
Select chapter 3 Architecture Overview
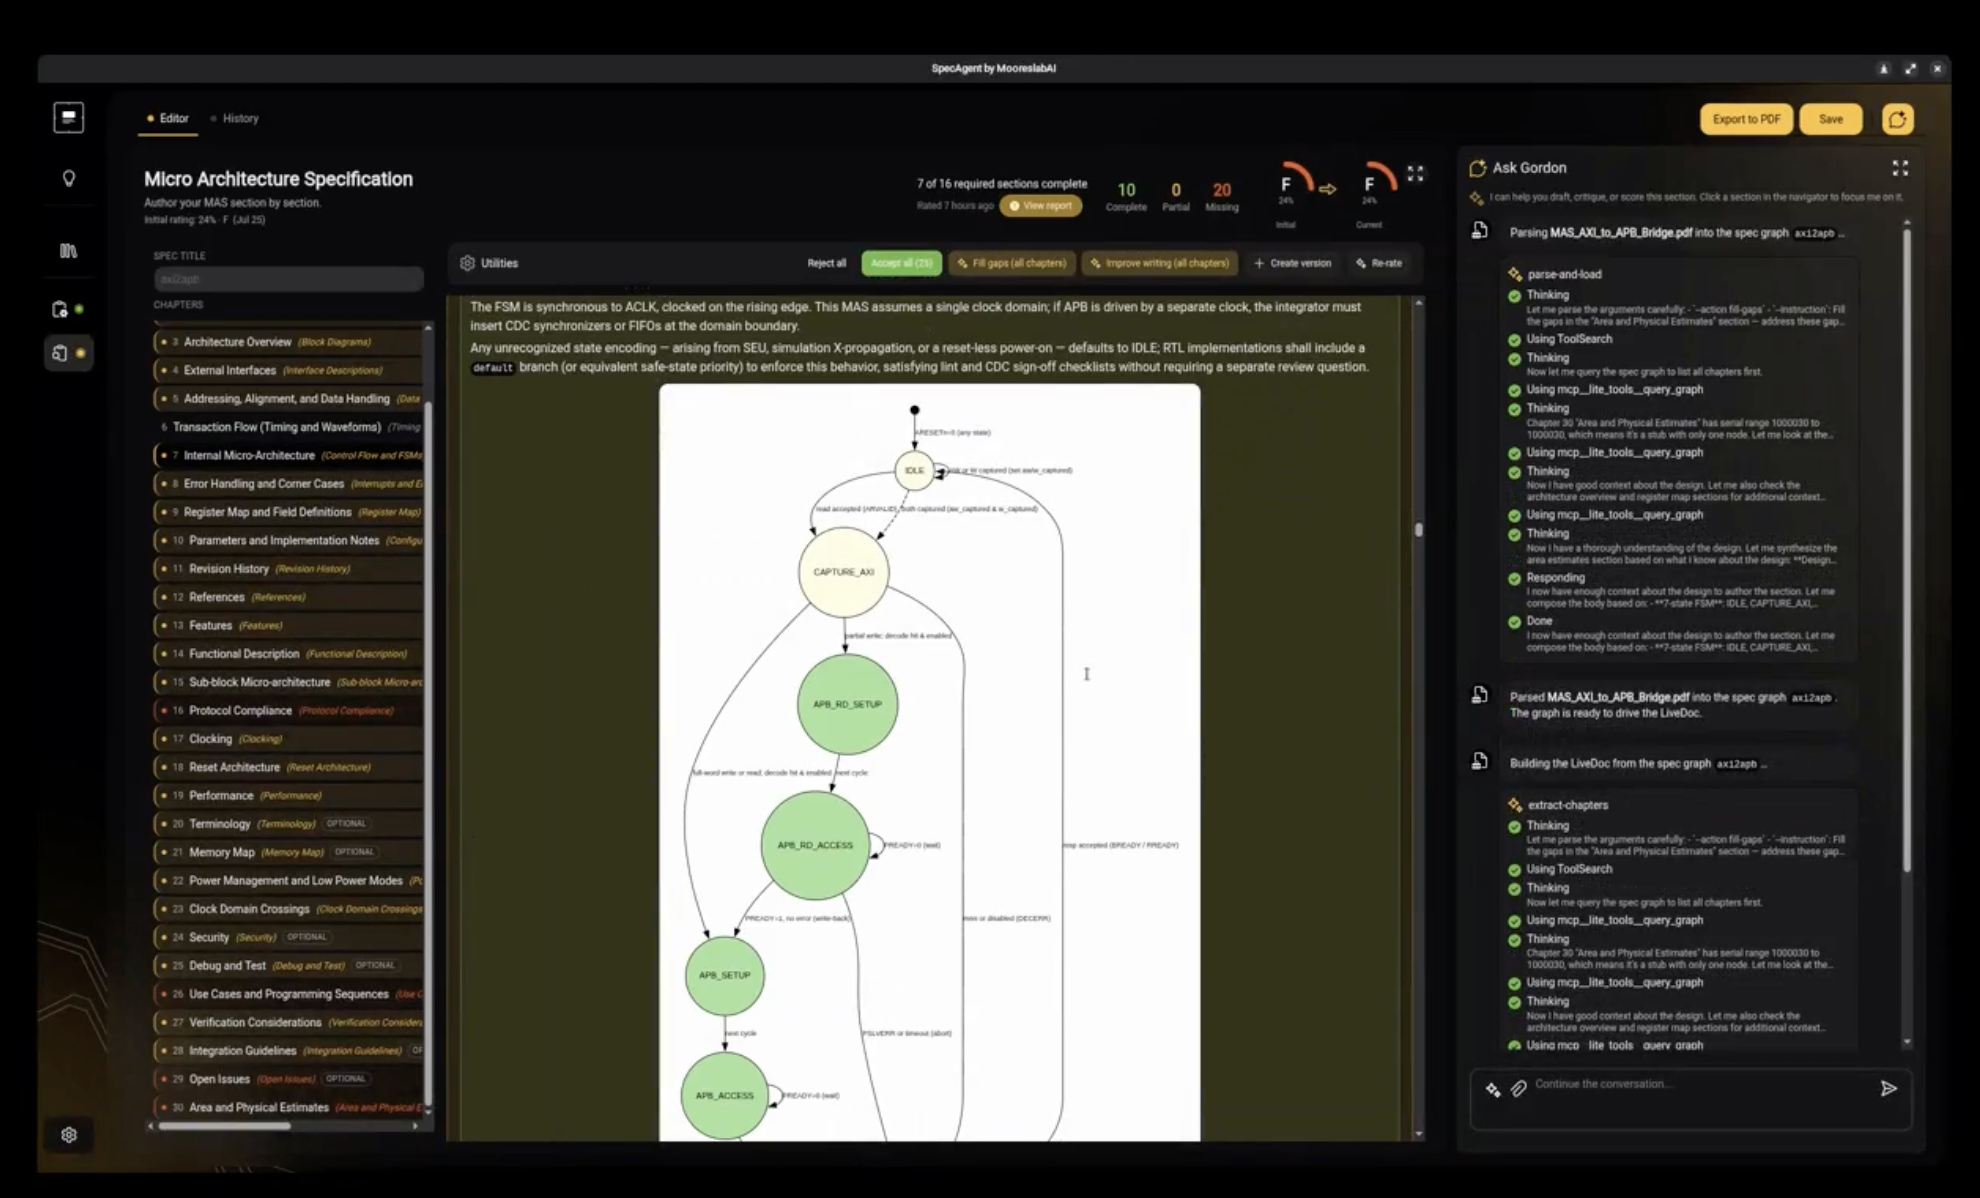pos(288,342)
